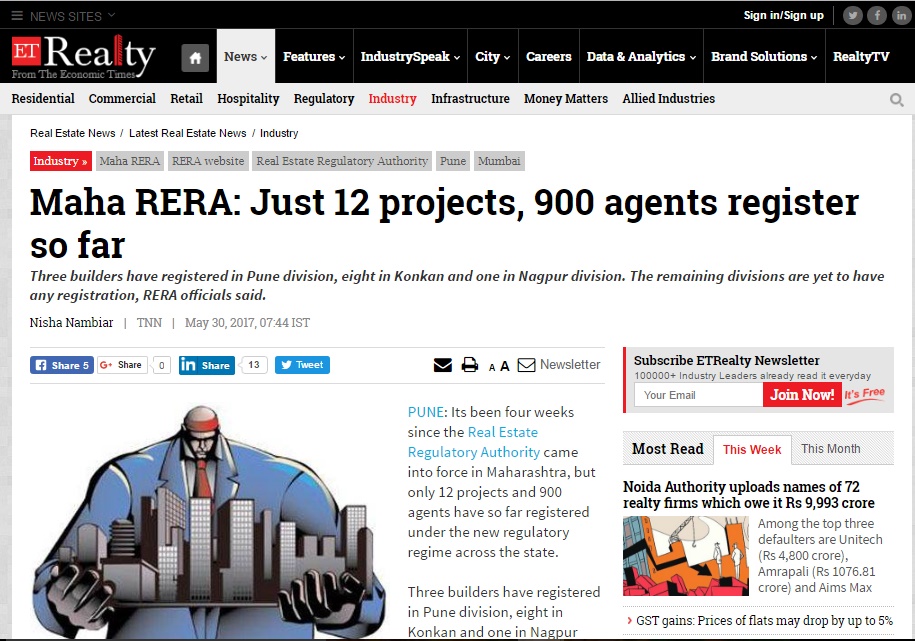The image size is (915, 641).
Task: Click the Real Estate Regulatory Authority article link
Action: coord(473,442)
